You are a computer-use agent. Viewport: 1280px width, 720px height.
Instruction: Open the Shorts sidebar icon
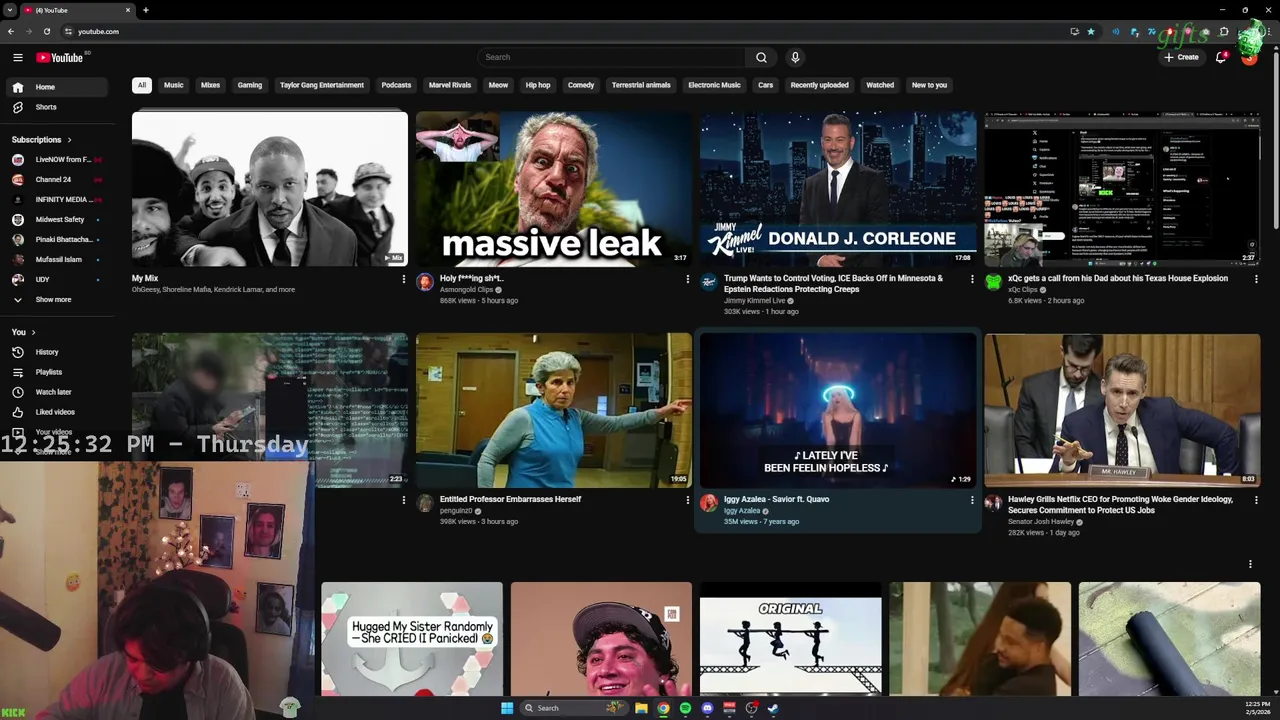pyautogui.click(x=18, y=107)
